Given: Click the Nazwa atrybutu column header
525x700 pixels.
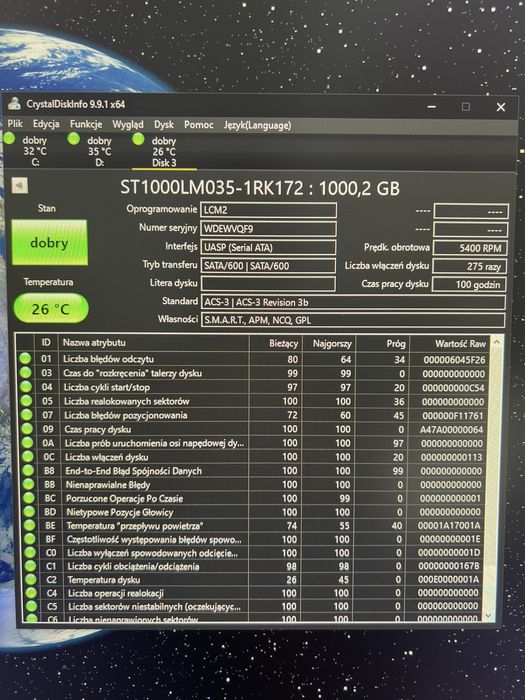Looking at the screenshot, I should [x=154, y=342].
